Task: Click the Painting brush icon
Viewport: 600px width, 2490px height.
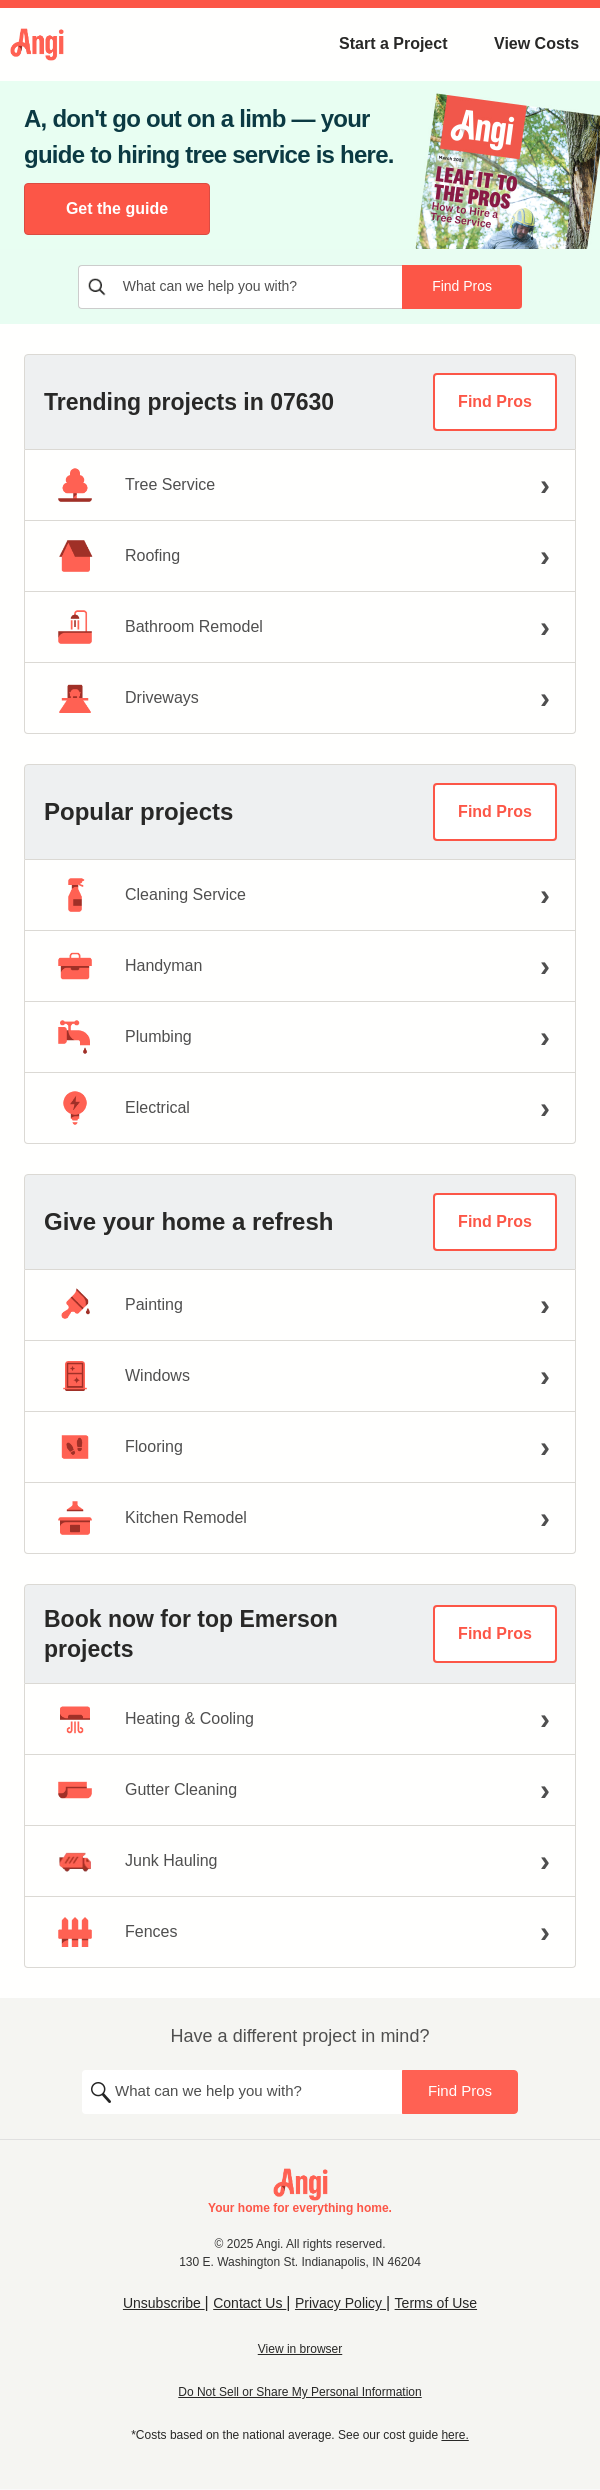Action: (x=75, y=1305)
